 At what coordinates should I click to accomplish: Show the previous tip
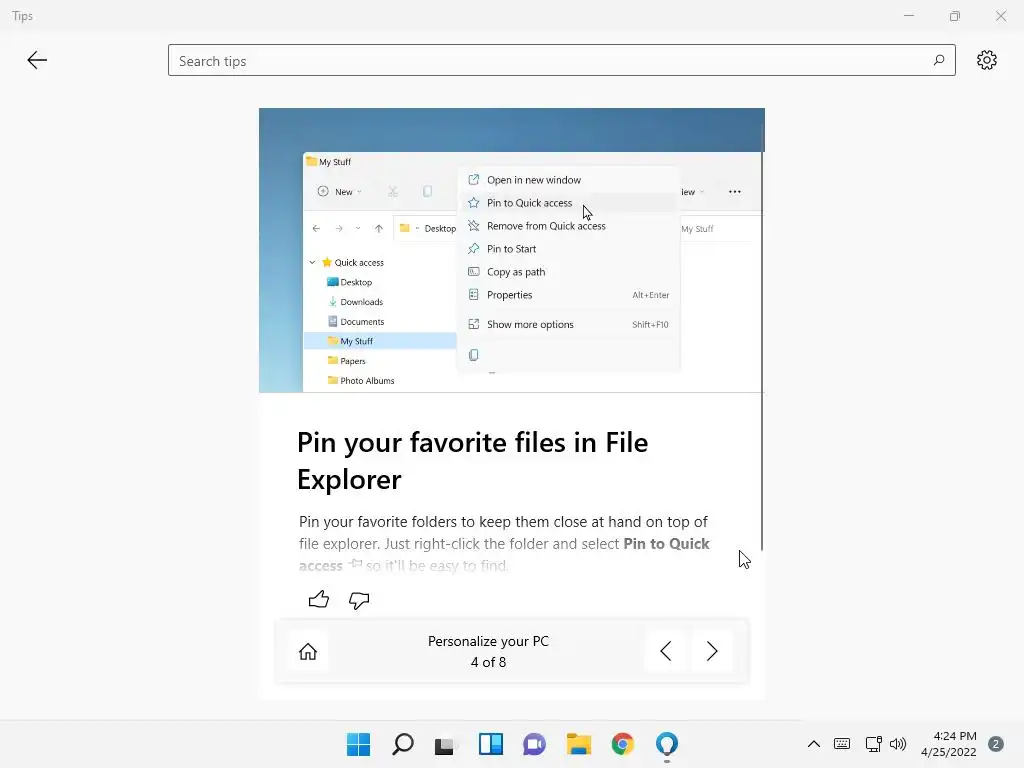point(665,651)
